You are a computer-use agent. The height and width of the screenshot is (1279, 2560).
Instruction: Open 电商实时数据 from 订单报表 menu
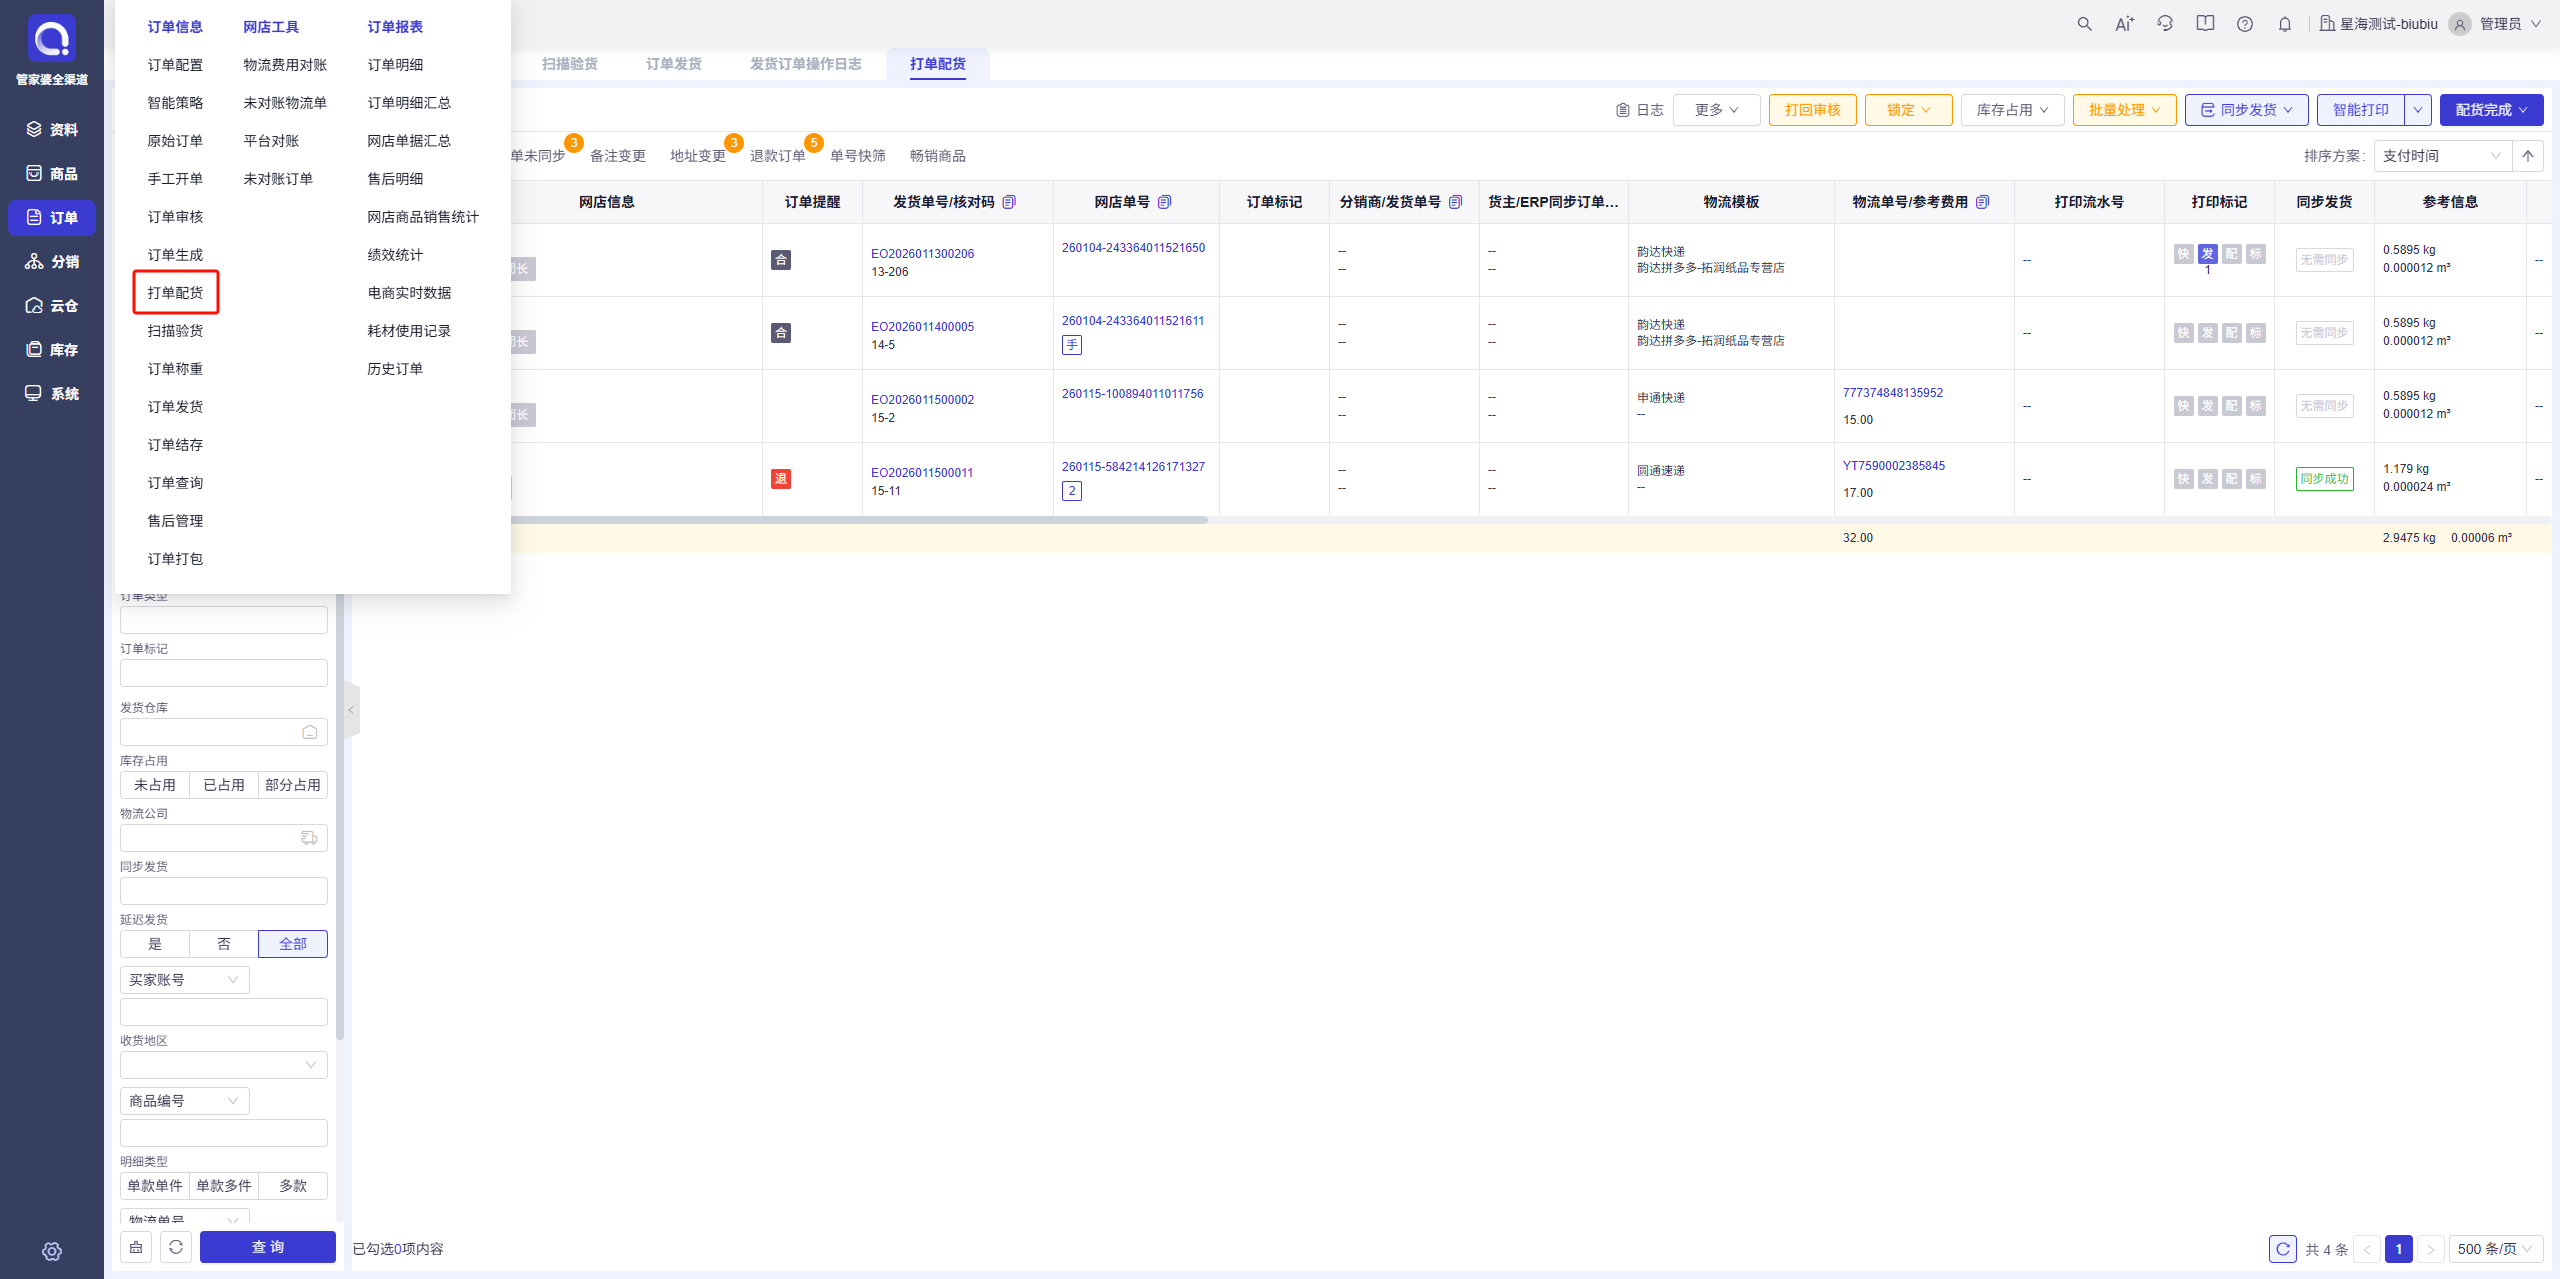(x=409, y=293)
